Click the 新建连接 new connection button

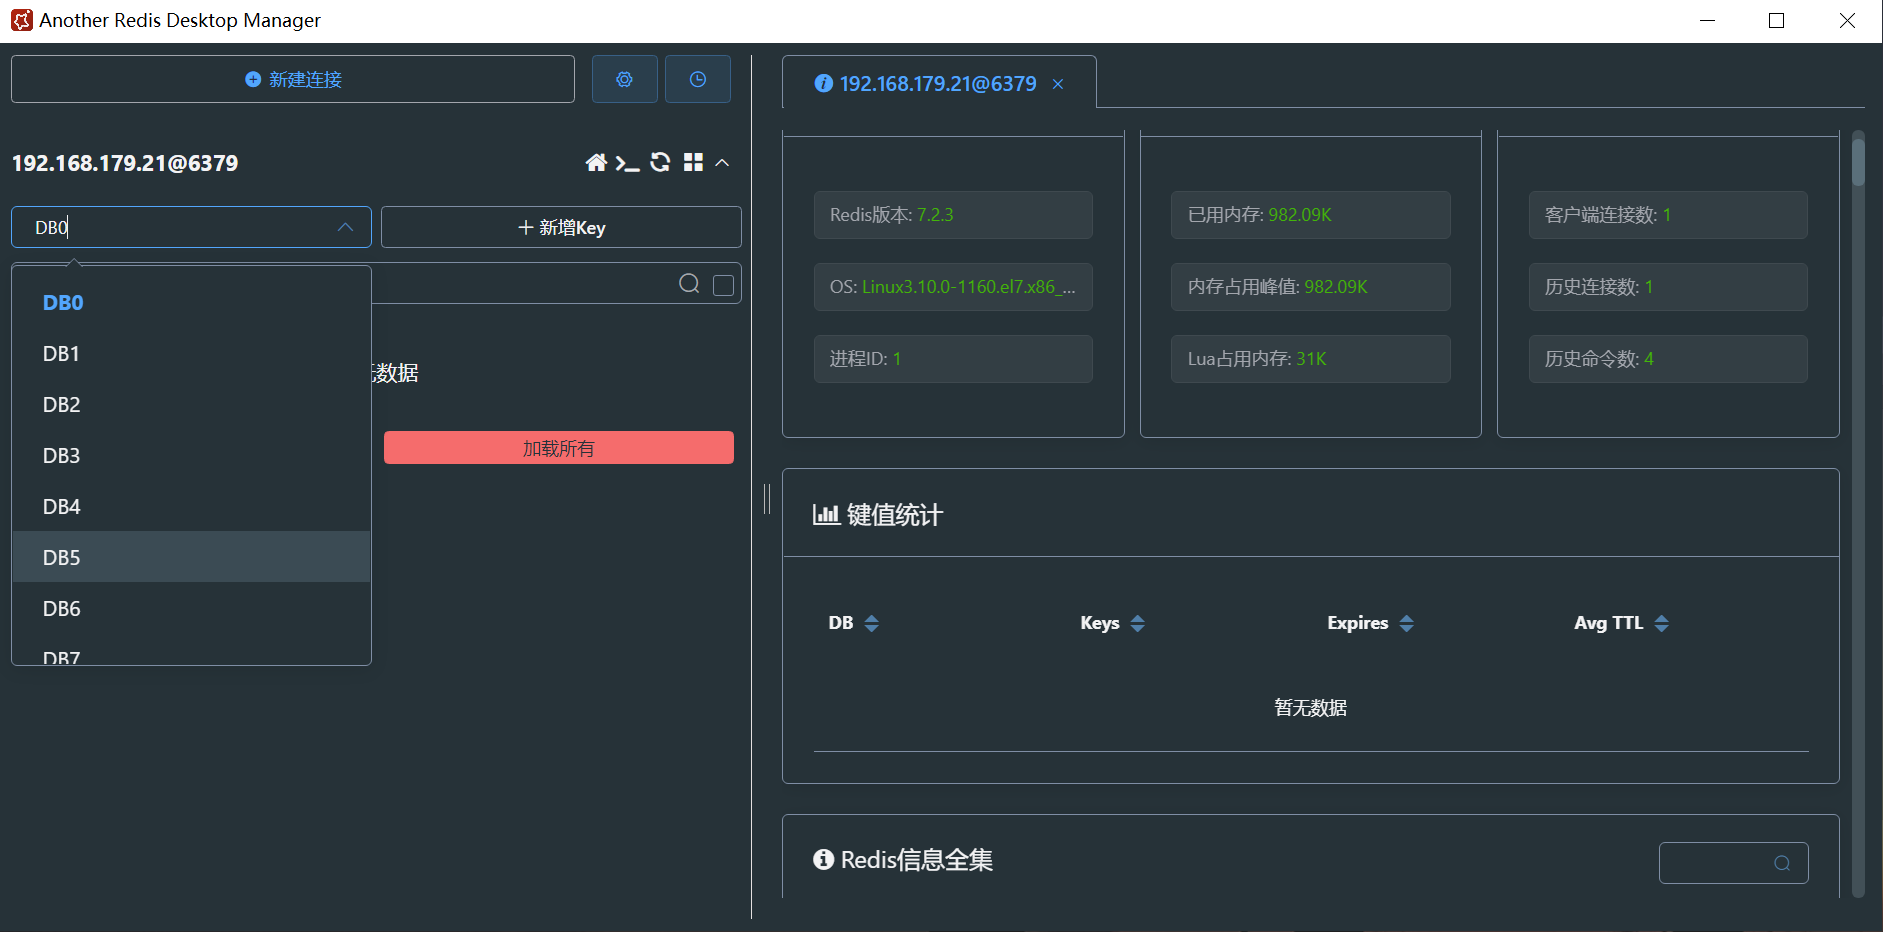pos(293,79)
